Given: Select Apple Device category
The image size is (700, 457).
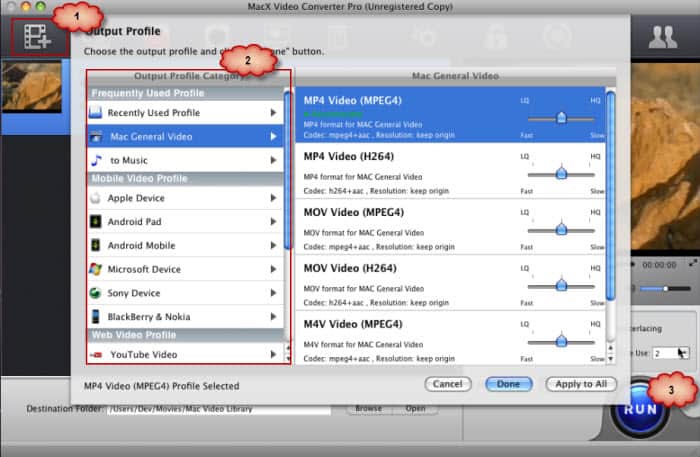Looking at the screenshot, I should click(x=185, y=198).
